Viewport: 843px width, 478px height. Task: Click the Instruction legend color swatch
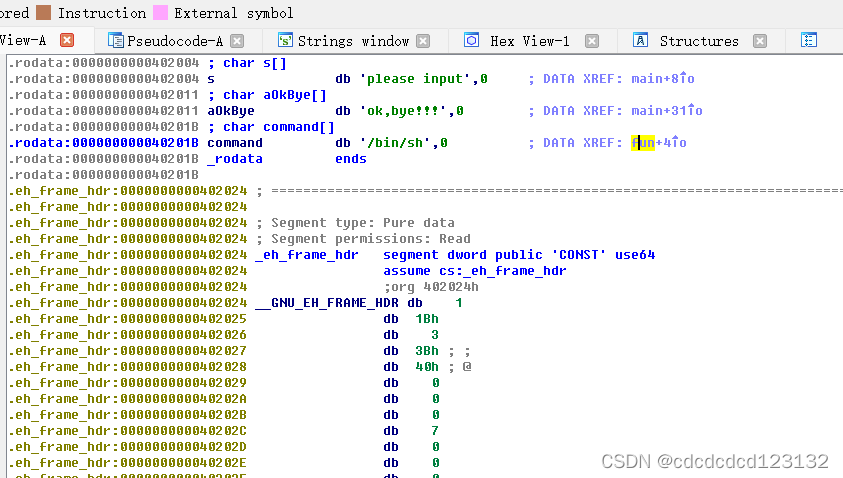pyautogui.click(x=44, y=12)
